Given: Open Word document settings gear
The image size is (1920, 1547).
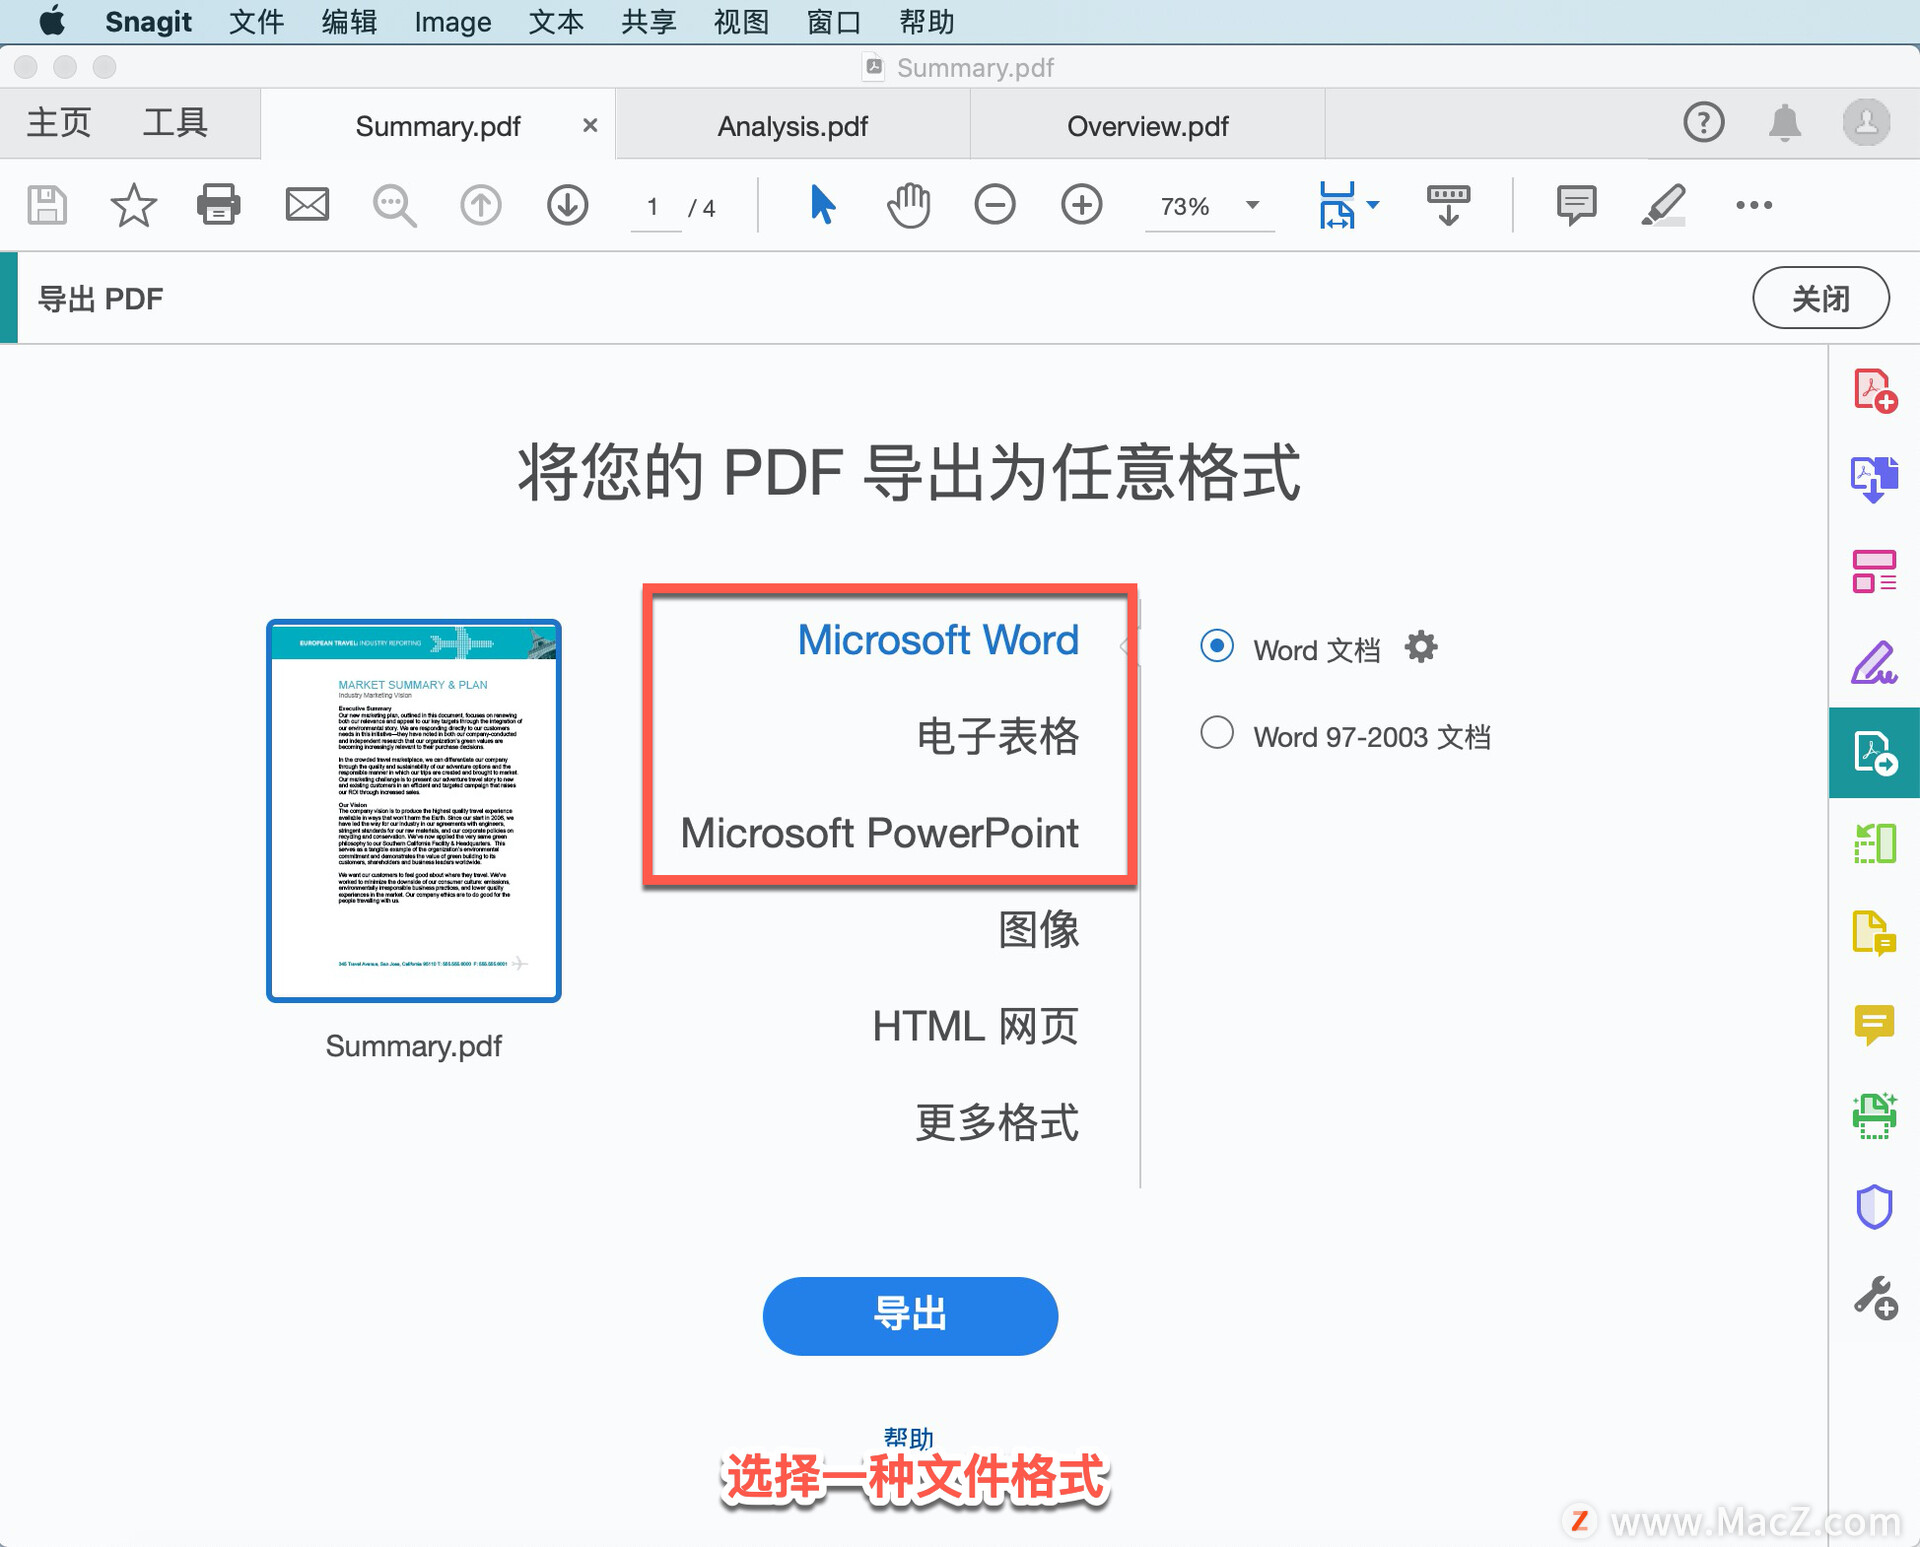Looking at the screenshot, I should coord(1421,648).
